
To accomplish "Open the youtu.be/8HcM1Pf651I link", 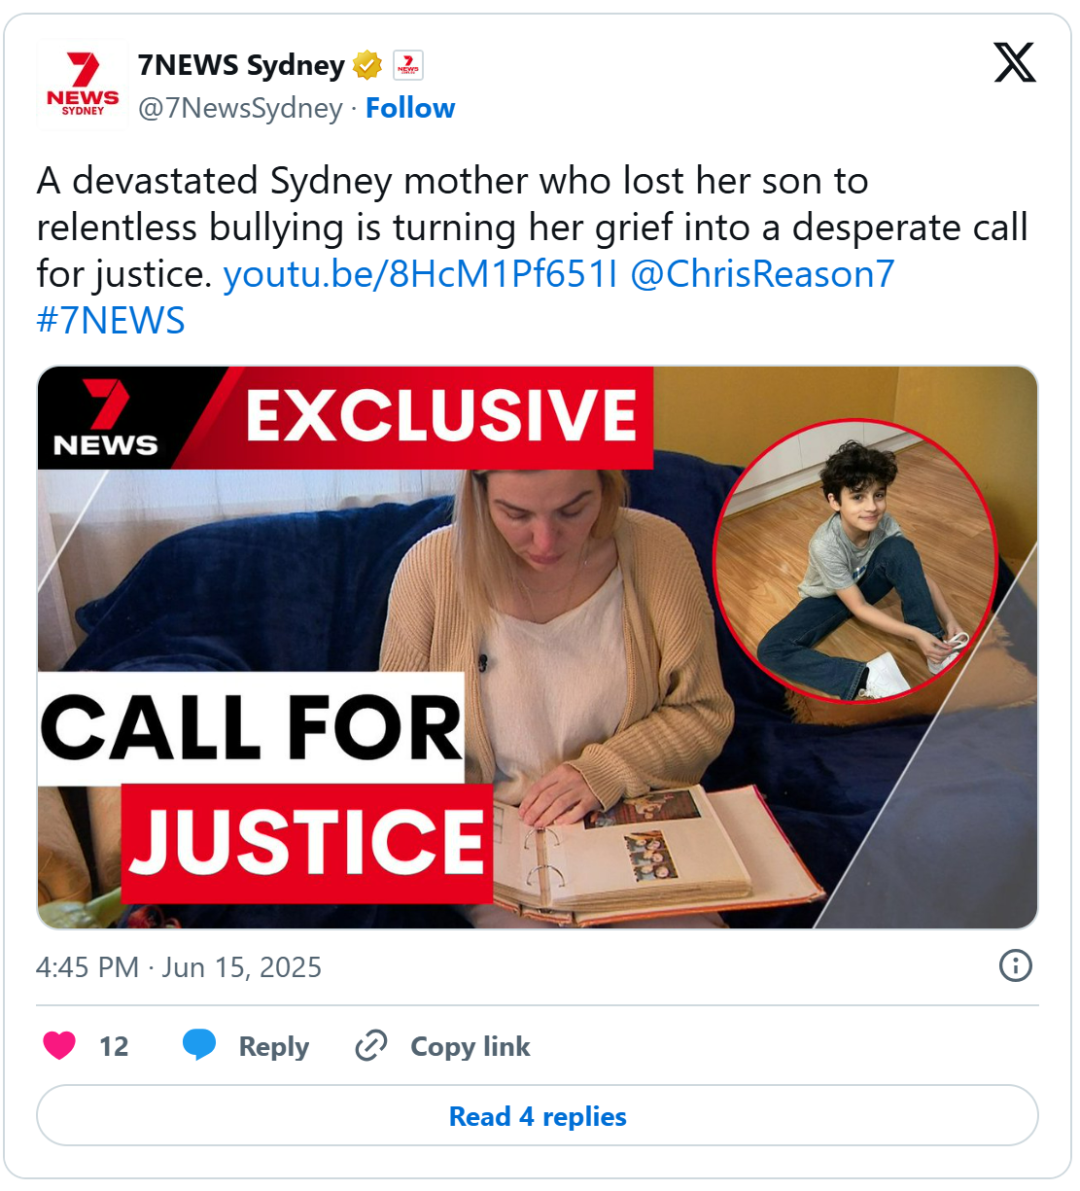I will point(421,274).
